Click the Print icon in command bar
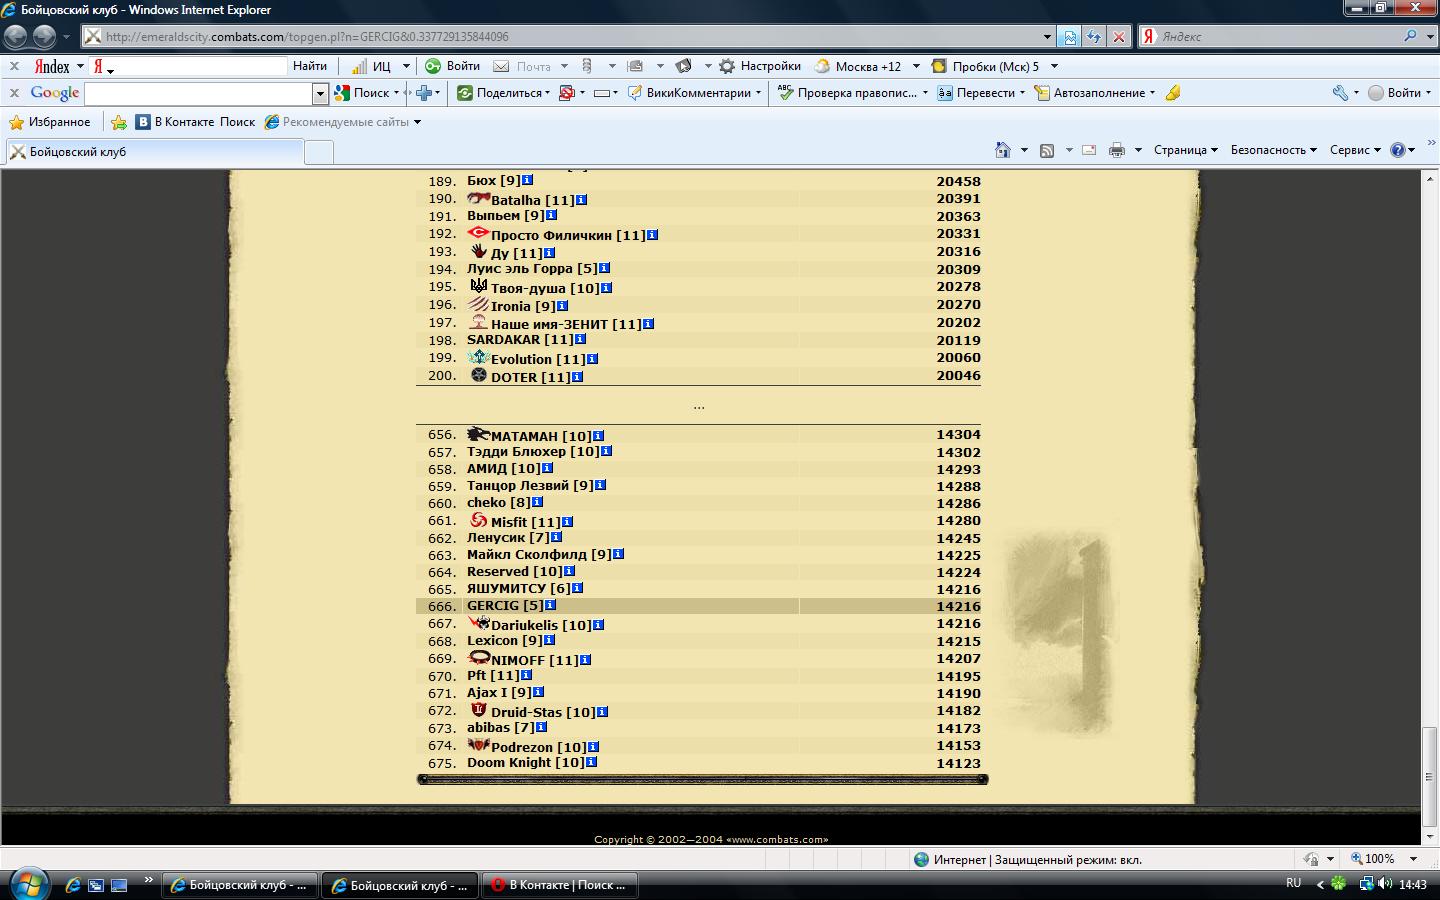This screenshot has width=1440, height=900. click(x=1117, y=150)
